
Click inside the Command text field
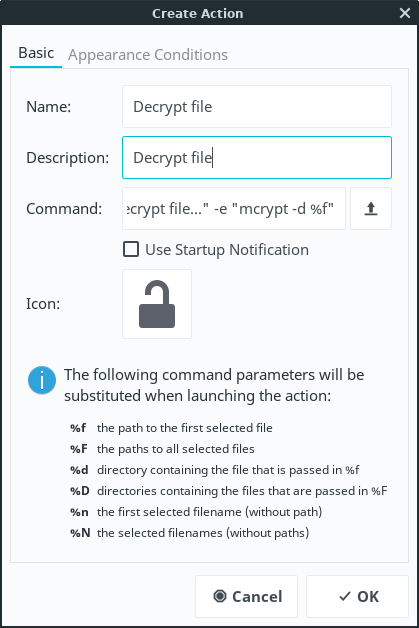pyautogui.click(x=234, y=208)
